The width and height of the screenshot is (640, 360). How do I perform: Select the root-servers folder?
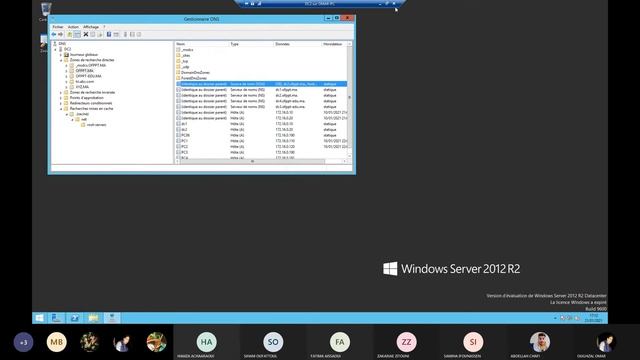[93, 125]
